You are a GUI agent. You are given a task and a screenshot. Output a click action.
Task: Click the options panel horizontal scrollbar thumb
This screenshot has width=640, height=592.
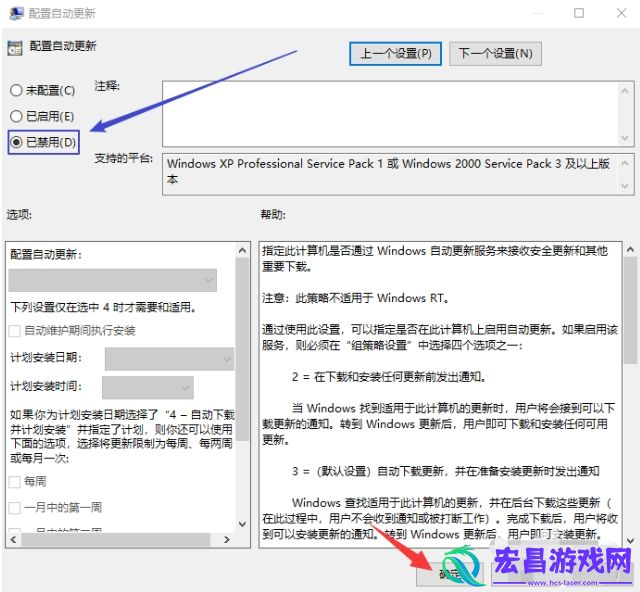[x=116, y=540]
